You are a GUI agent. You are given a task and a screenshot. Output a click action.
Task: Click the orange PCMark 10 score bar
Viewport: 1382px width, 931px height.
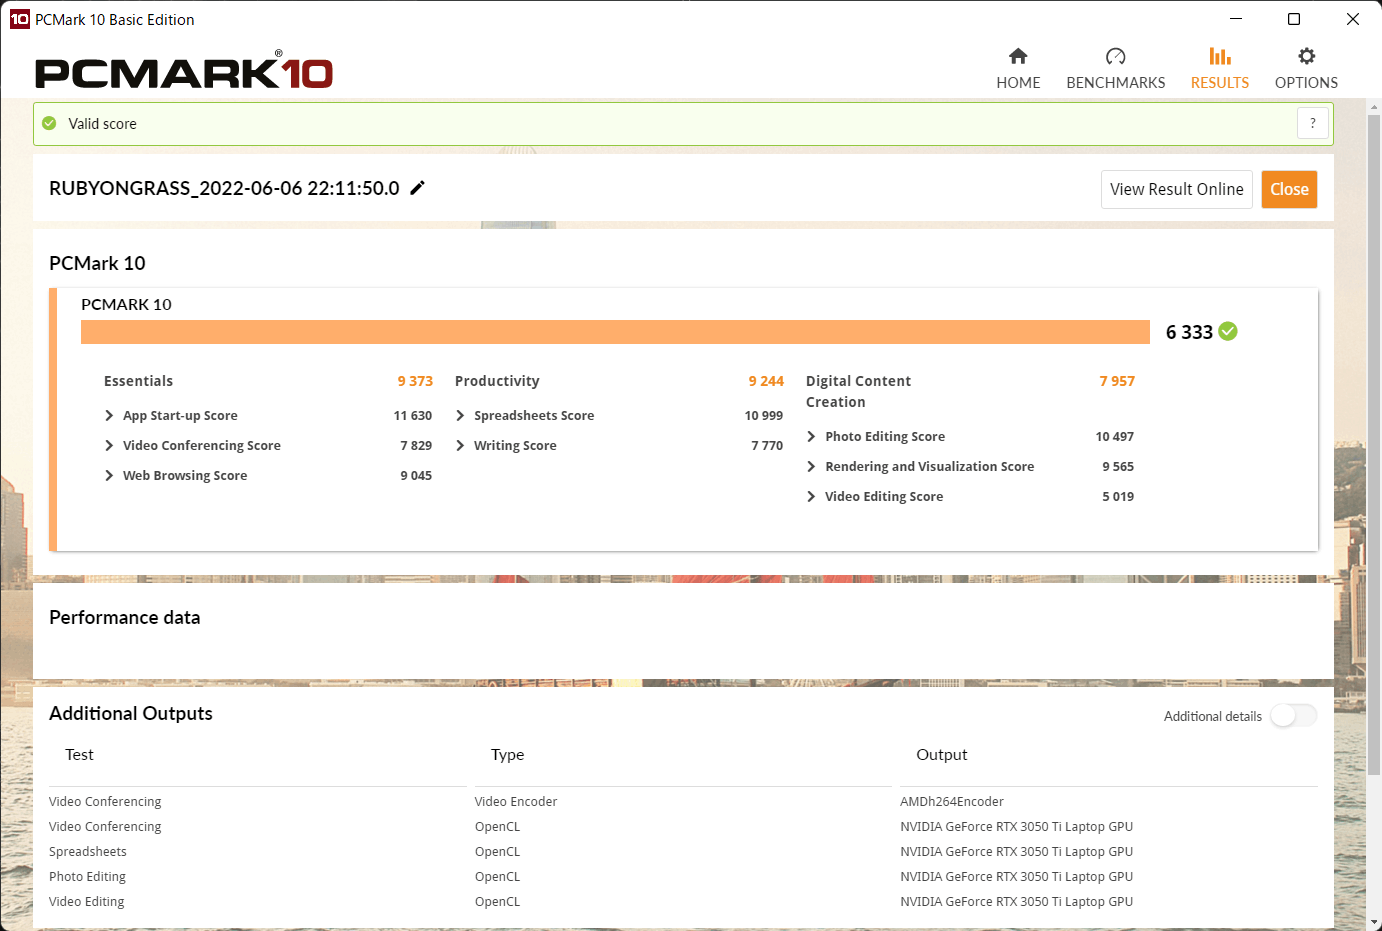point(615,332)
